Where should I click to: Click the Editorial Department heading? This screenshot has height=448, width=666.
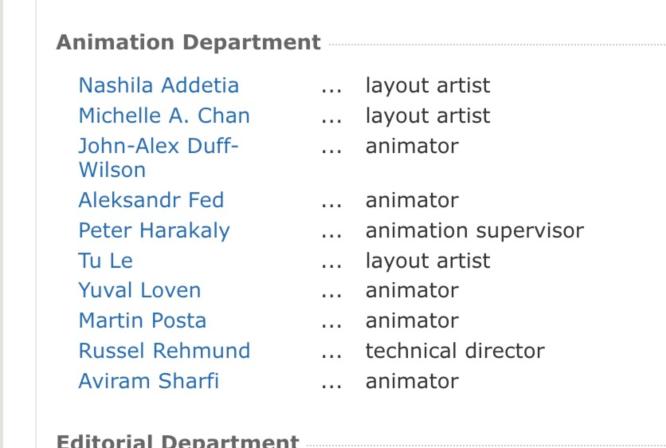[178, 441]
